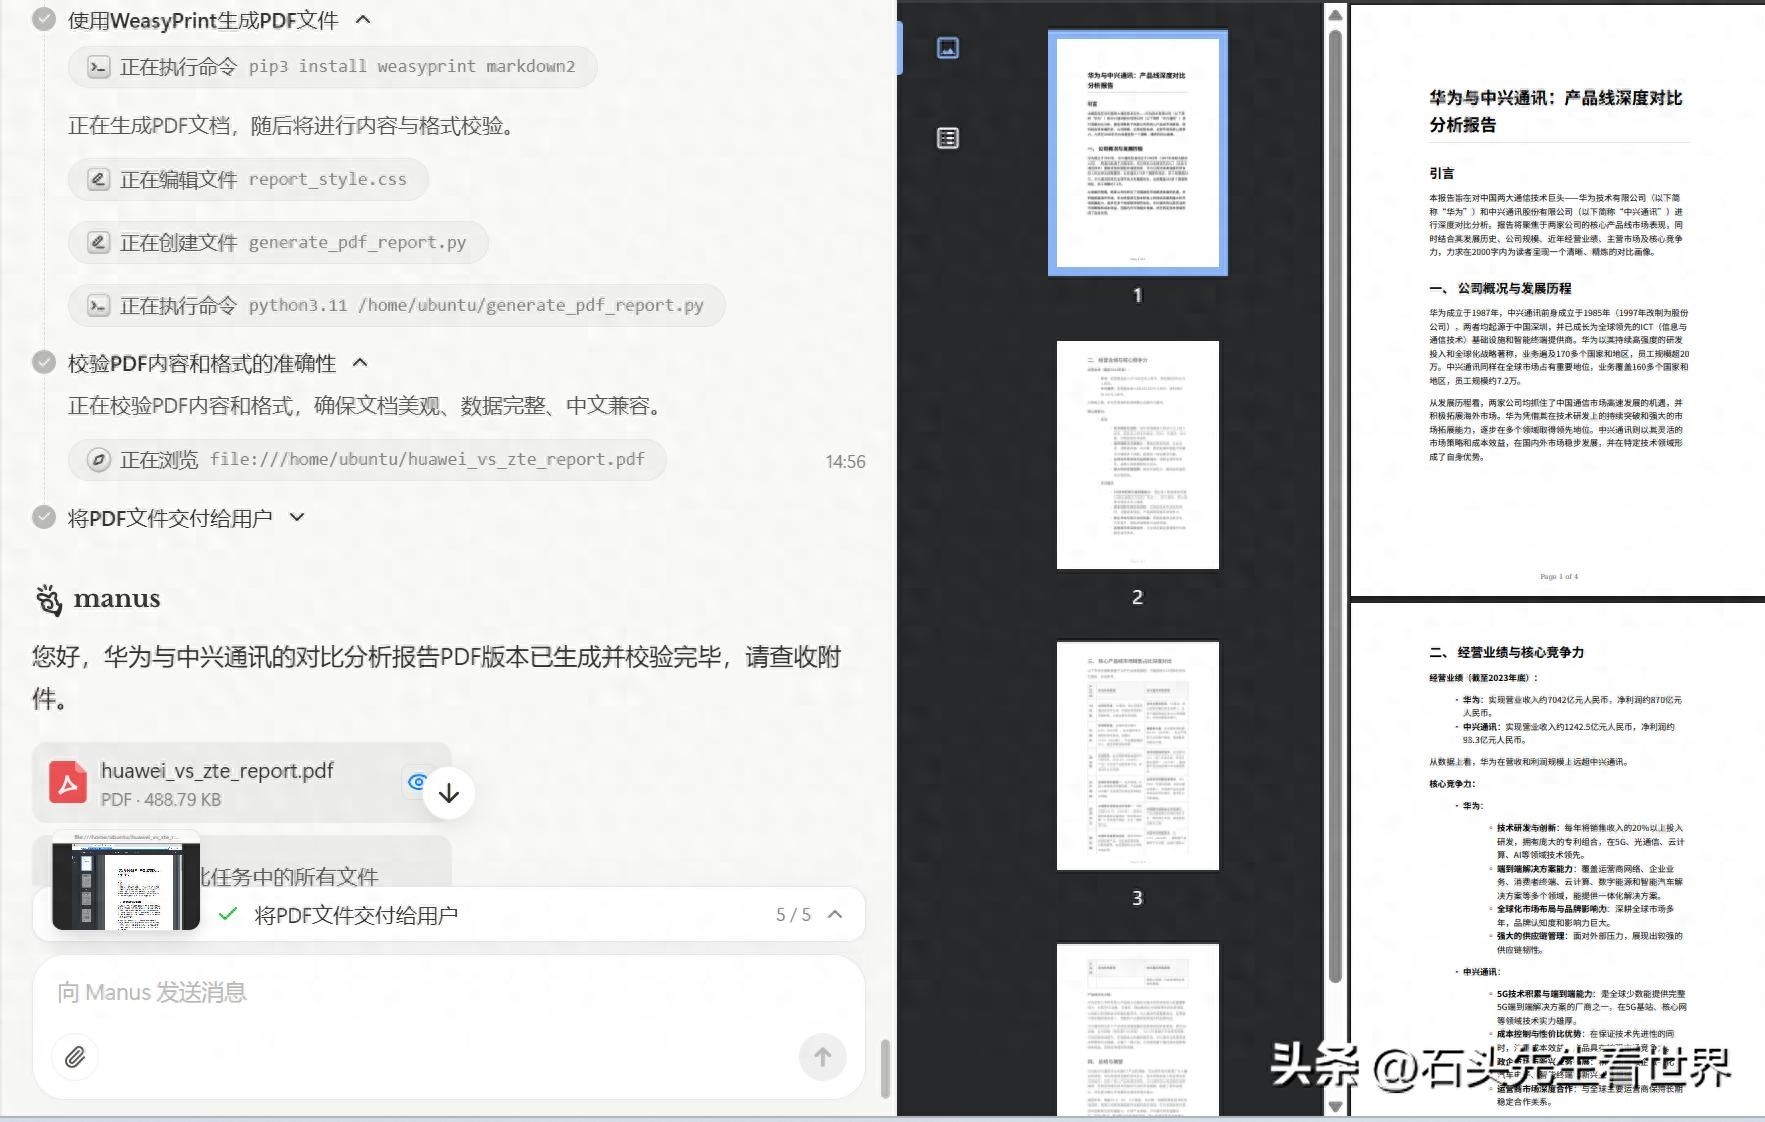Show page thumbnails view in PDF sidebar
The image size is (1765, 1122).
948,48
